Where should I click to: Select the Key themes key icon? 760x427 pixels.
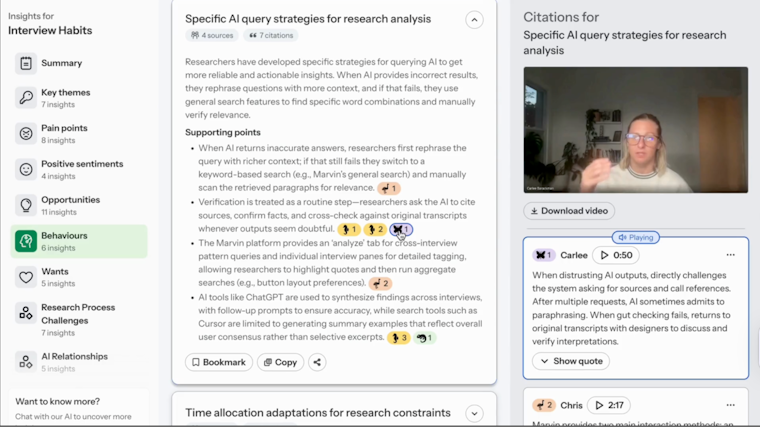click(x=26, y=98)
